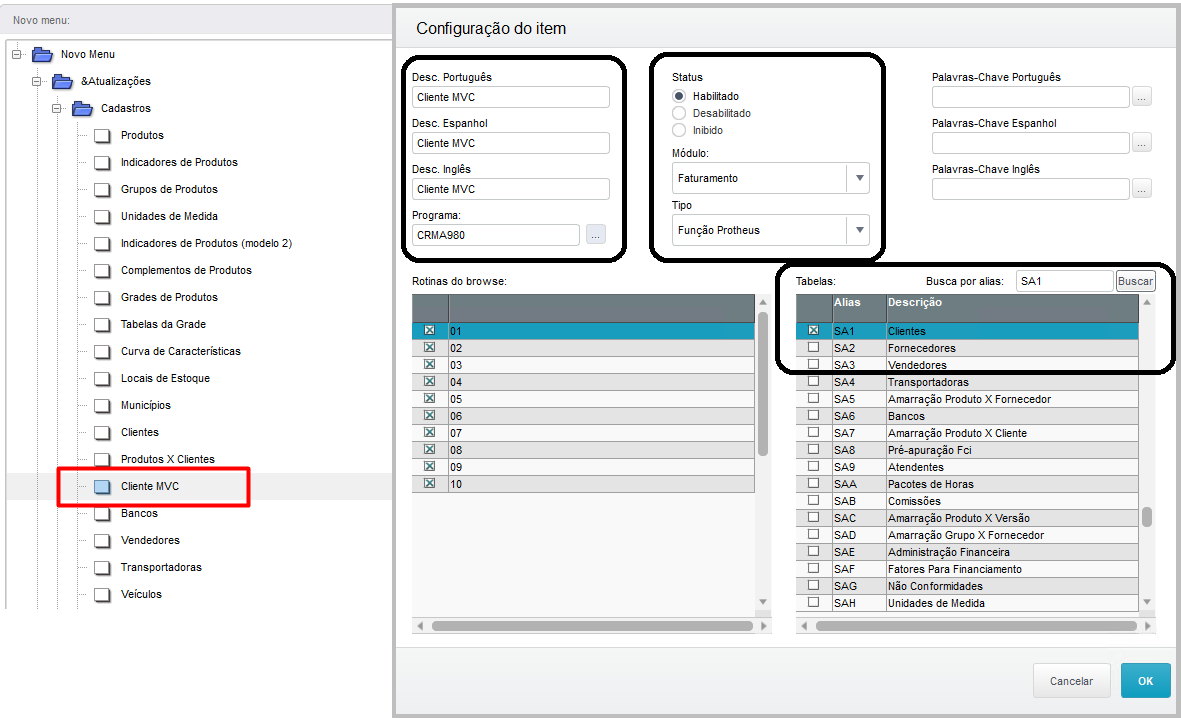Select the Unidades de Medida menu item
Image resolution: width=1181 pixels, height=718 pixels.
tap(169, 216)
